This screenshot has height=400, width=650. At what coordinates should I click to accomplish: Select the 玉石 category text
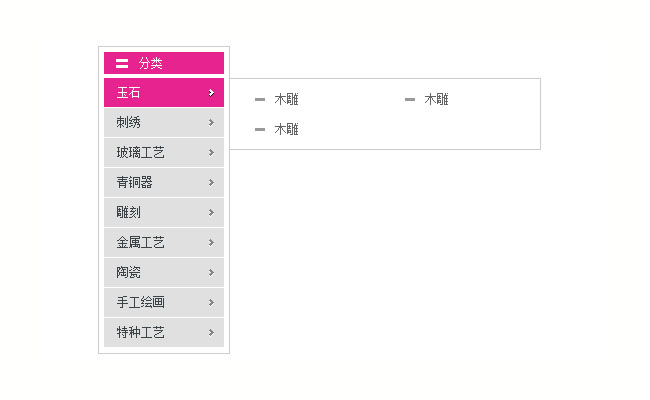pos(128,93)
